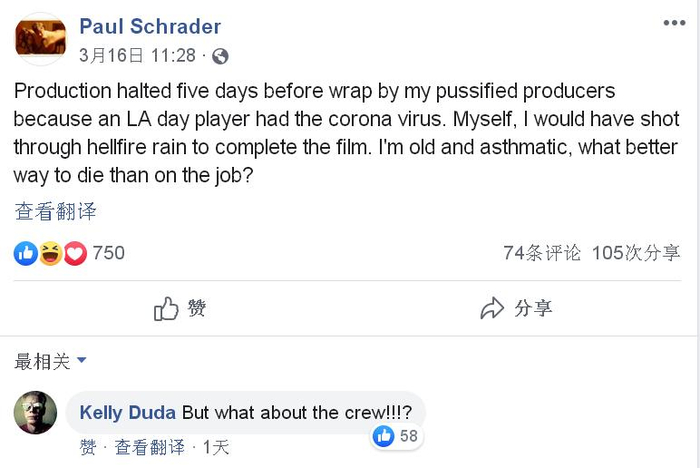Image resolution: width=700 pixels, height=468 pixels.
Task: Click the blue like reaction icon under post
Action: [x=25, y=253]
